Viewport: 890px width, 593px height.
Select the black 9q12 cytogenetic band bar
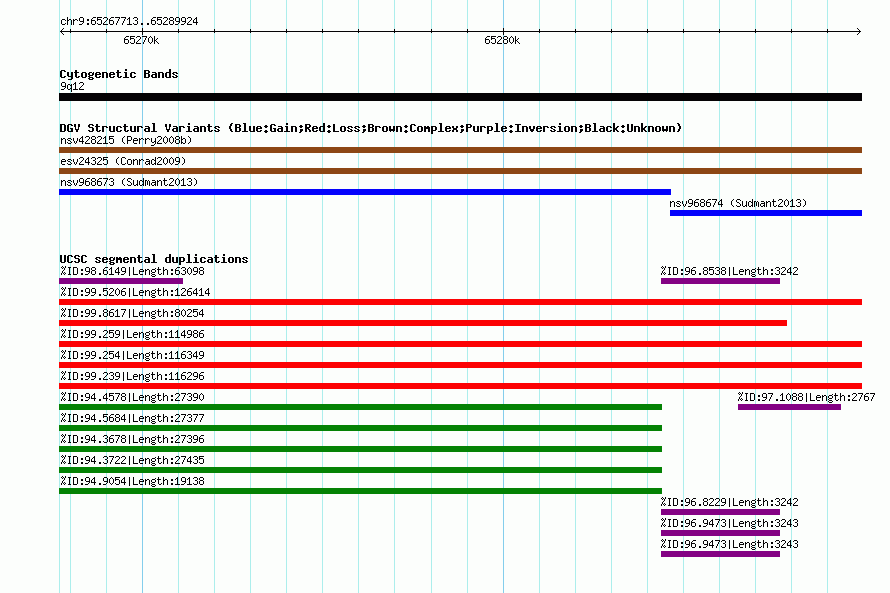pyautogui.click(x=460, y=97)
